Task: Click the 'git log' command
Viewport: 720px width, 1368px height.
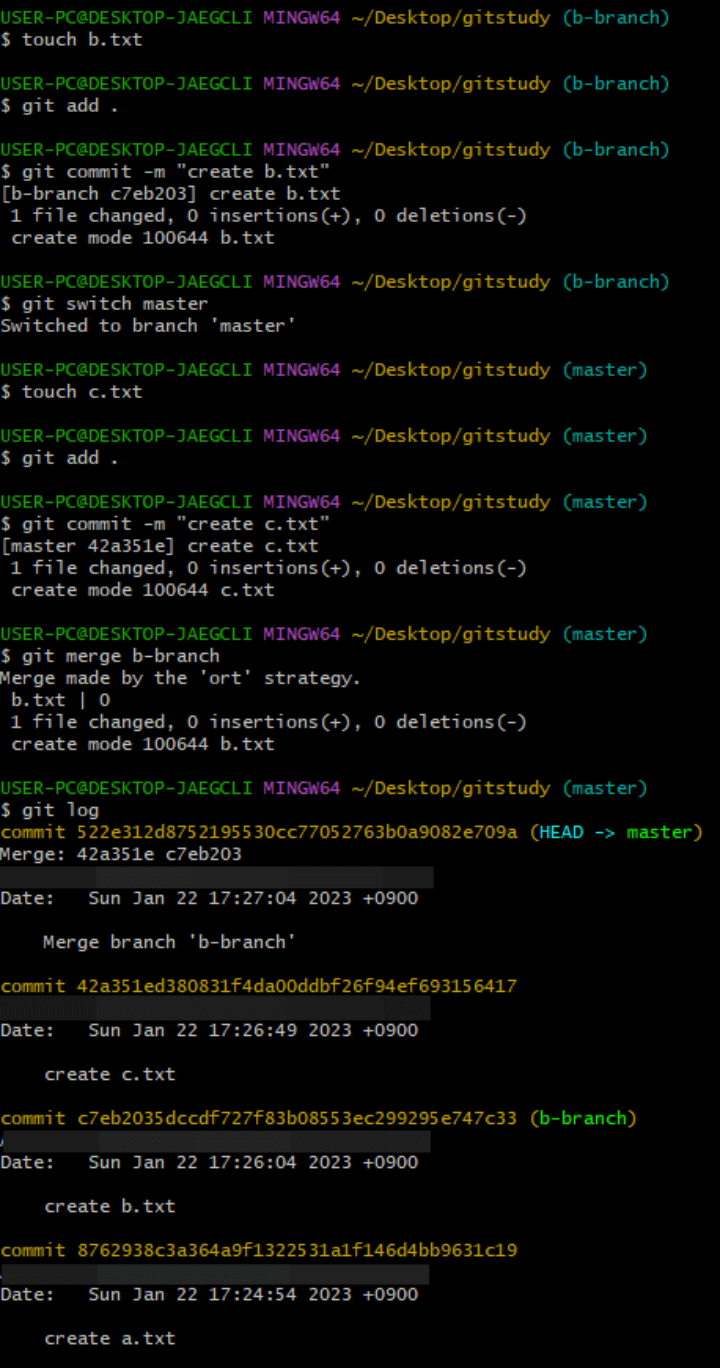Action: pos(49,810)
